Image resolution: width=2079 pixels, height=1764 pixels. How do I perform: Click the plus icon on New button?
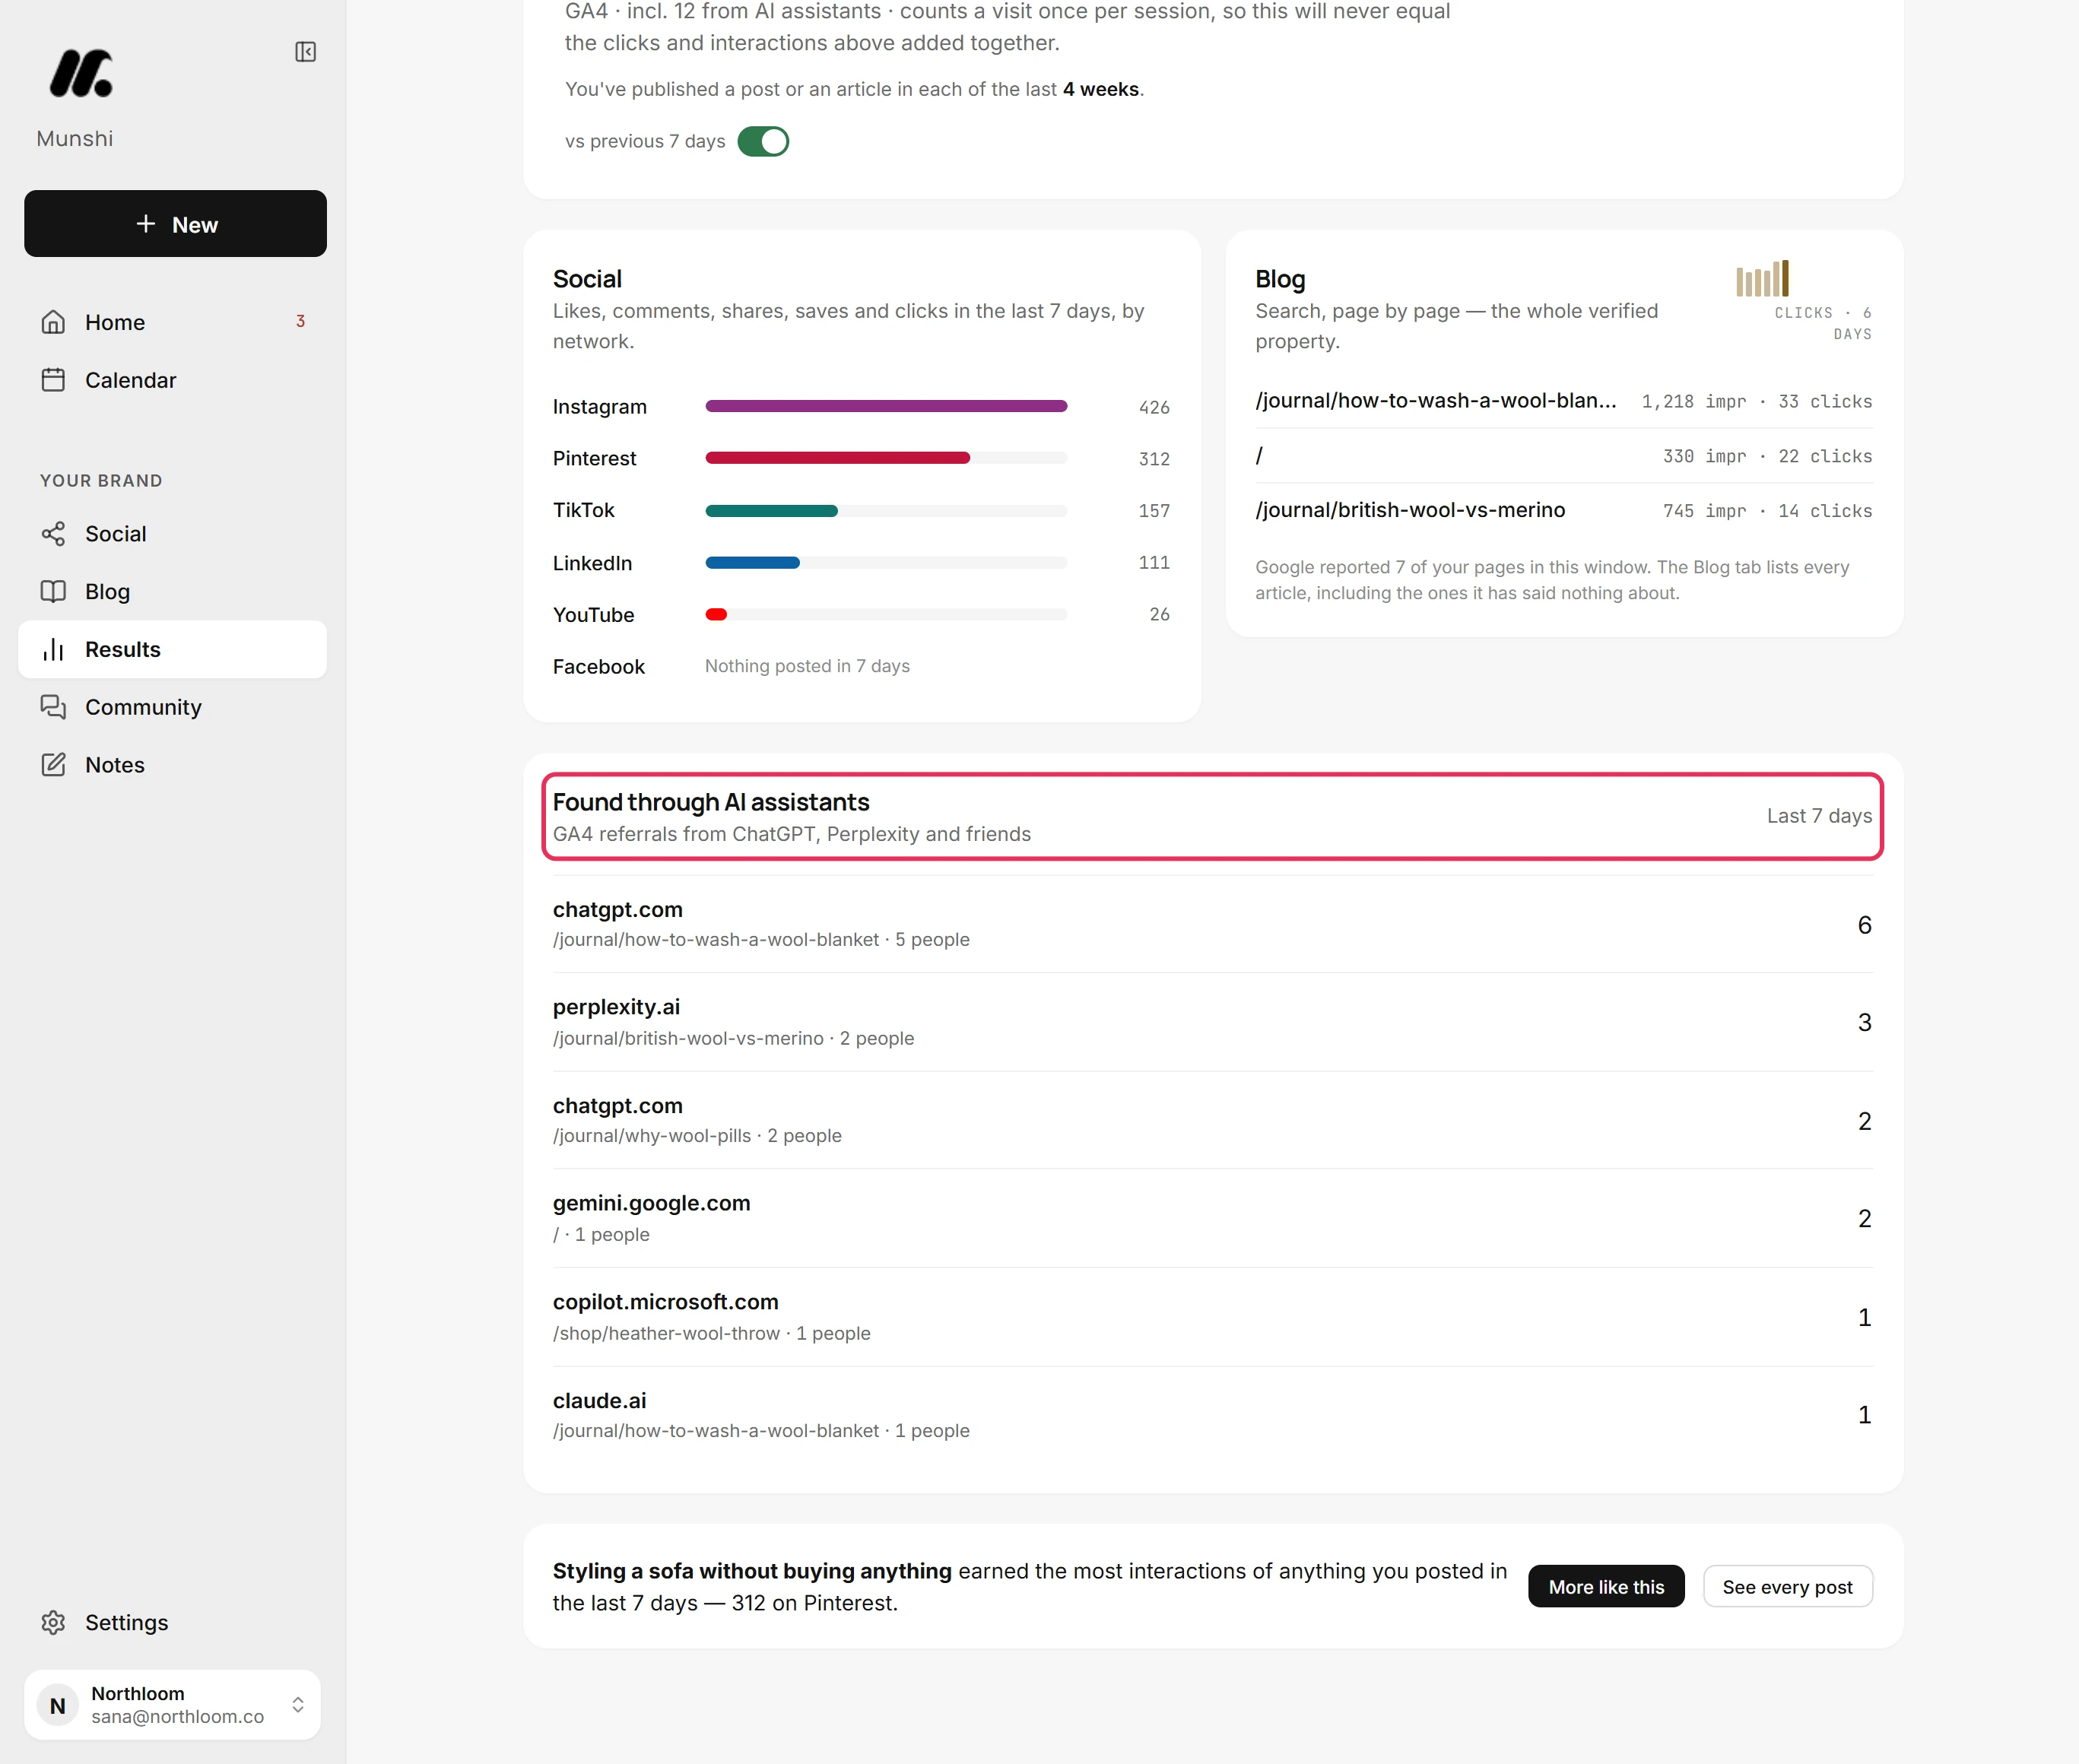146,224
